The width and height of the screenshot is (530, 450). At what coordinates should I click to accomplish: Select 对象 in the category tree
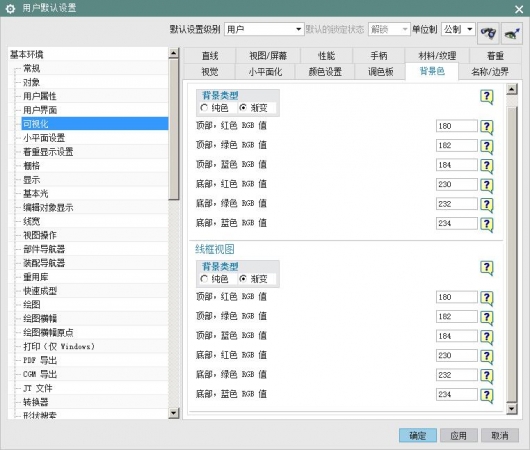[31, 82]
